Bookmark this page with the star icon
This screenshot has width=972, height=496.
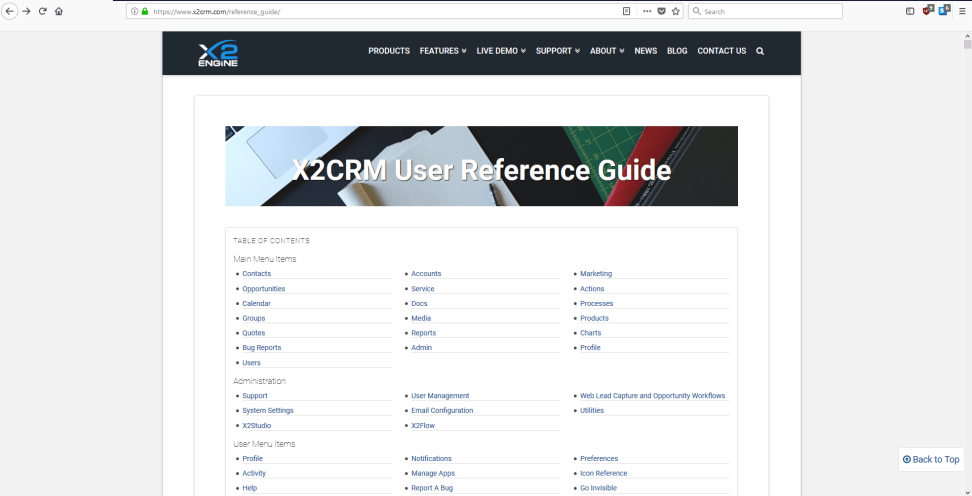pos(676,11)
